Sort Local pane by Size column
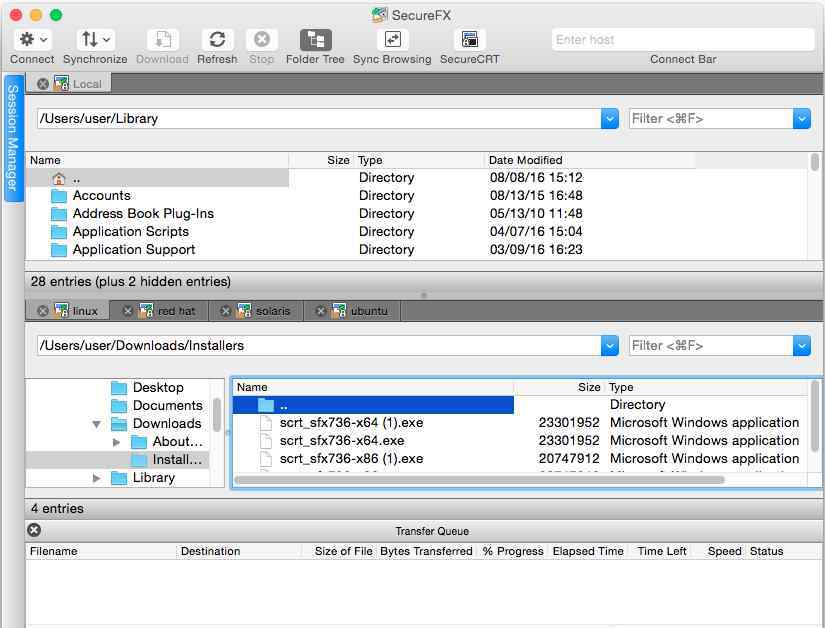This screenshot has height=628, width=825. point(321,160)
